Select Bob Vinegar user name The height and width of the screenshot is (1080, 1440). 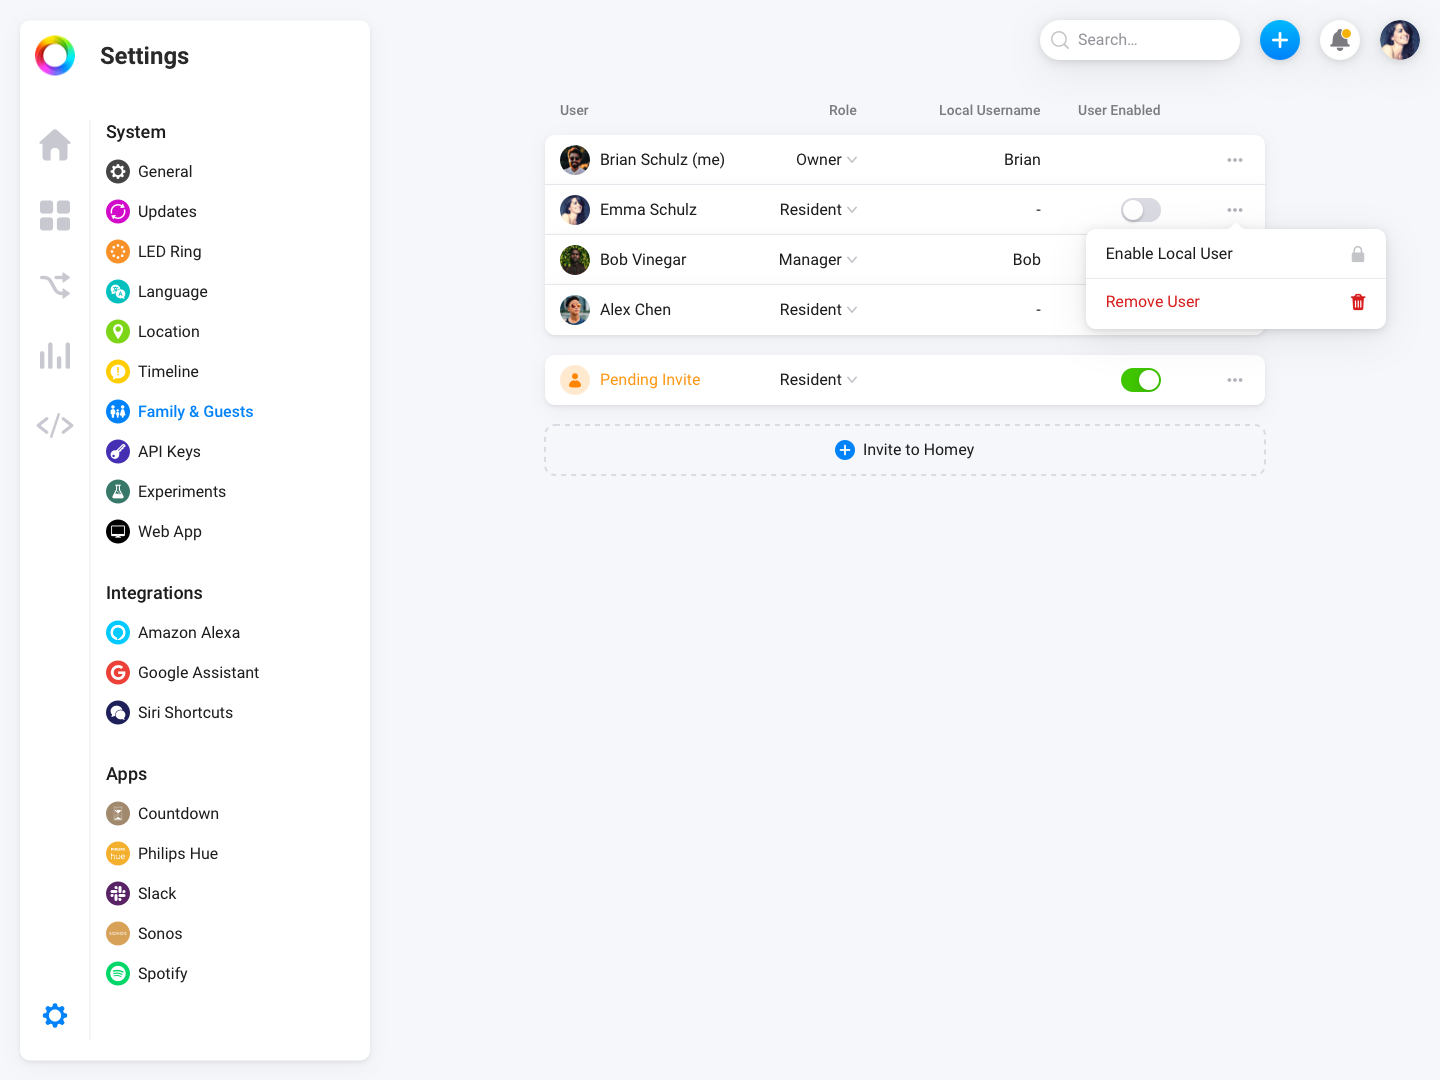point(643,260)
